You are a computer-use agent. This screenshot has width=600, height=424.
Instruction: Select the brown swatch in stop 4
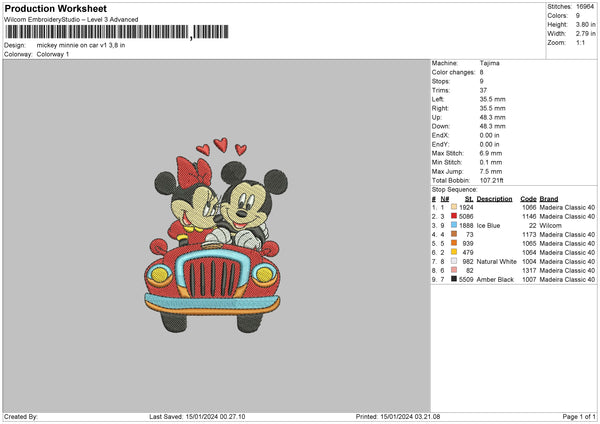(x=453, y=234)
